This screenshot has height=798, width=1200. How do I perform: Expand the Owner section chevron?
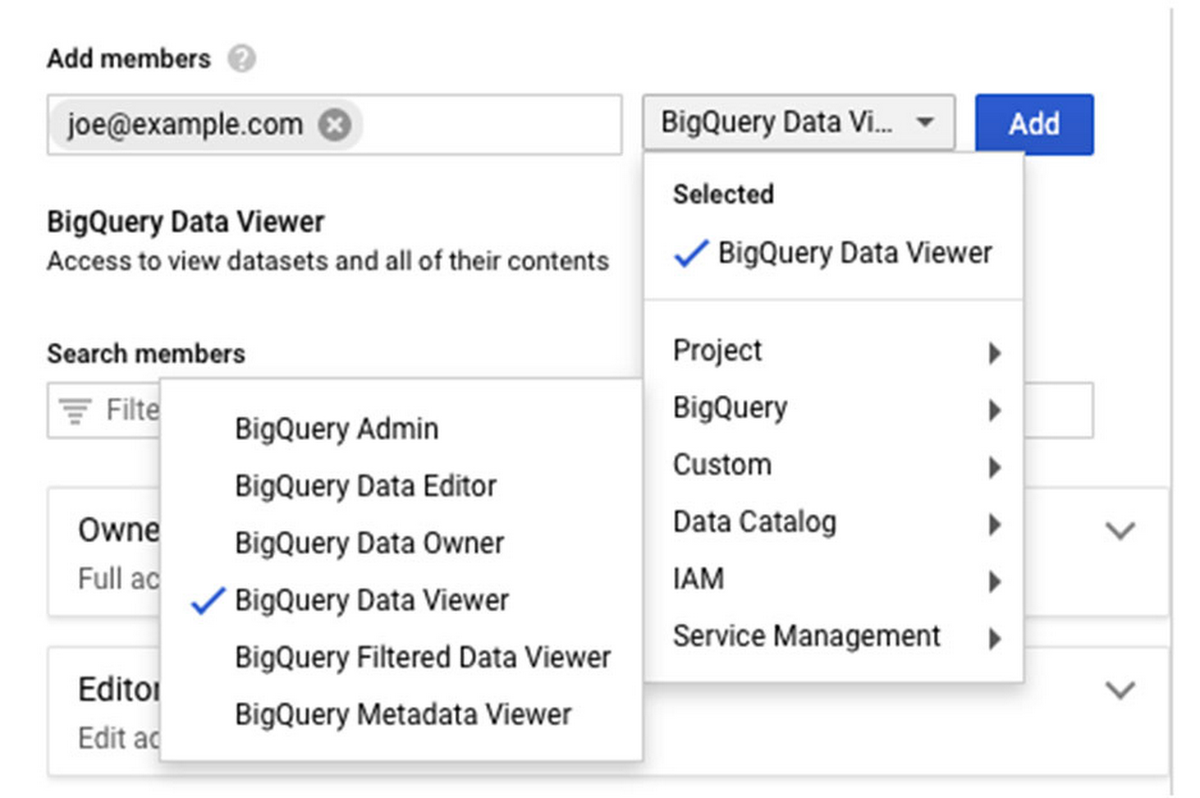tap(1121, 531)
